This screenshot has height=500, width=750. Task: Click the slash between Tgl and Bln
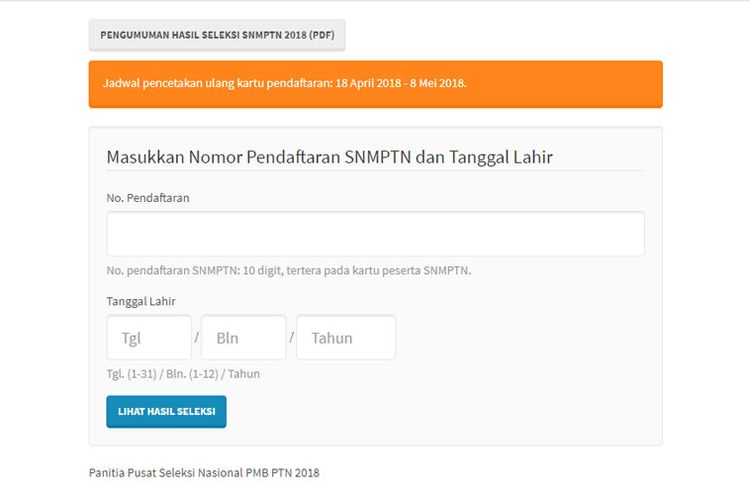coord(197,338)
